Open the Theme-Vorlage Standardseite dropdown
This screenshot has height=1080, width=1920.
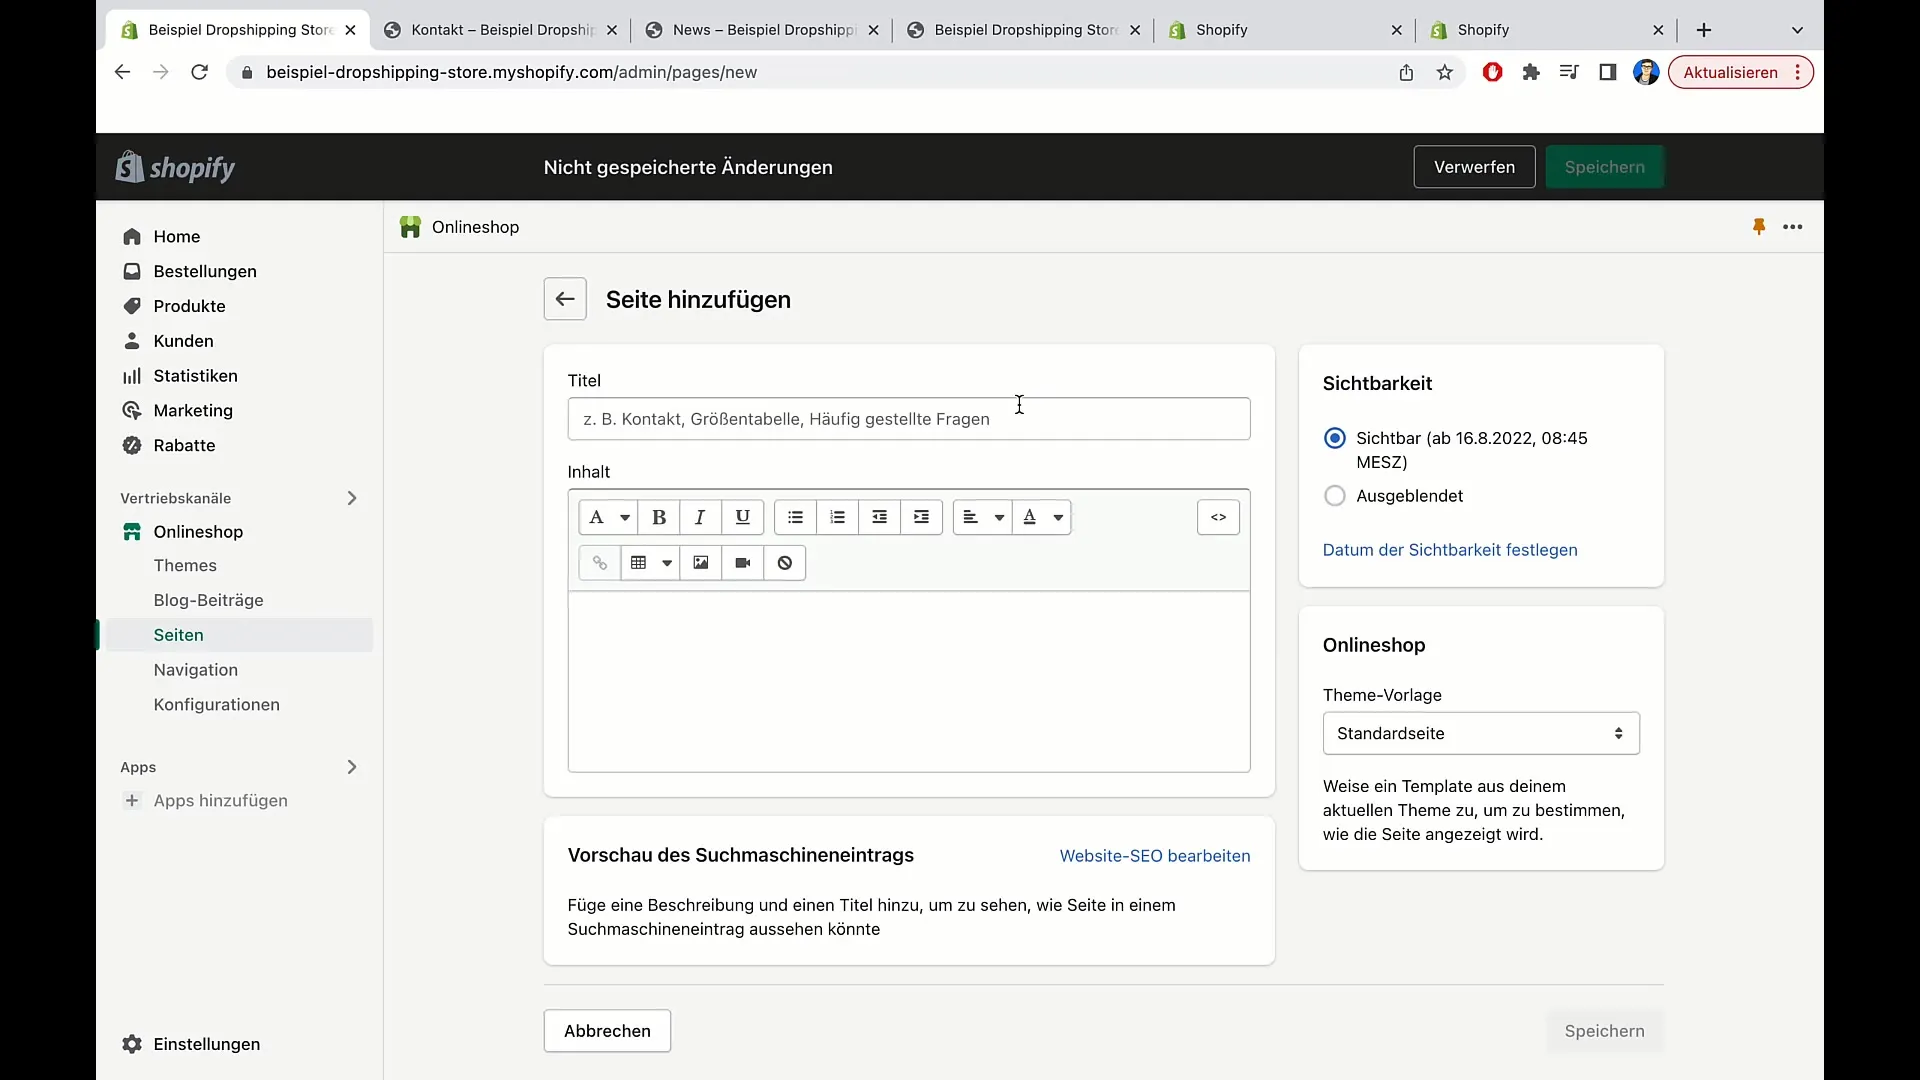coord(1481,733)
